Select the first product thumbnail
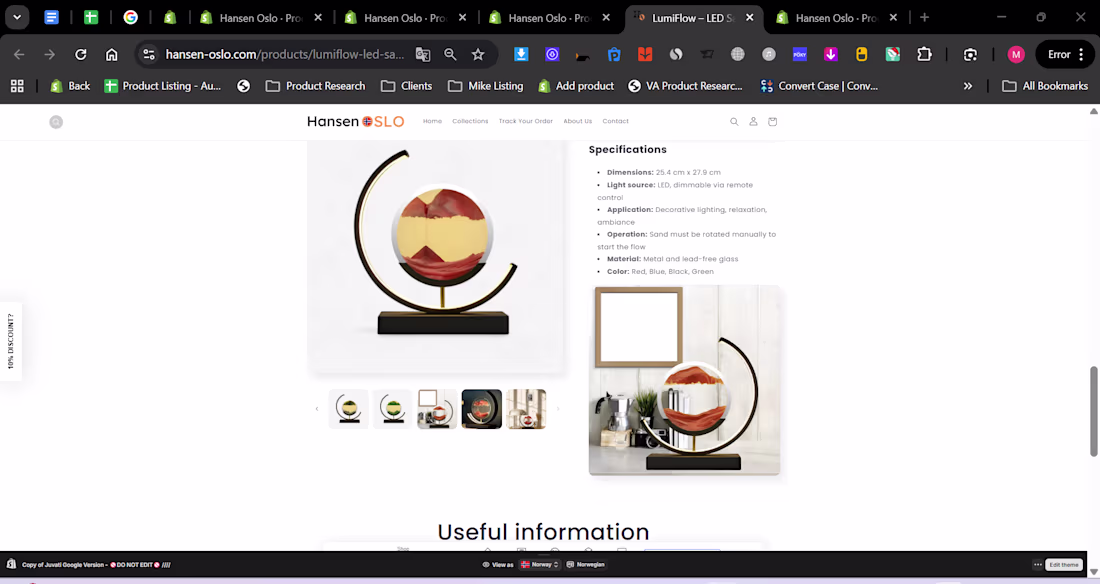The height and width of the screenshot is (584, 1100). pyautogui.click(x=349, y=409)
